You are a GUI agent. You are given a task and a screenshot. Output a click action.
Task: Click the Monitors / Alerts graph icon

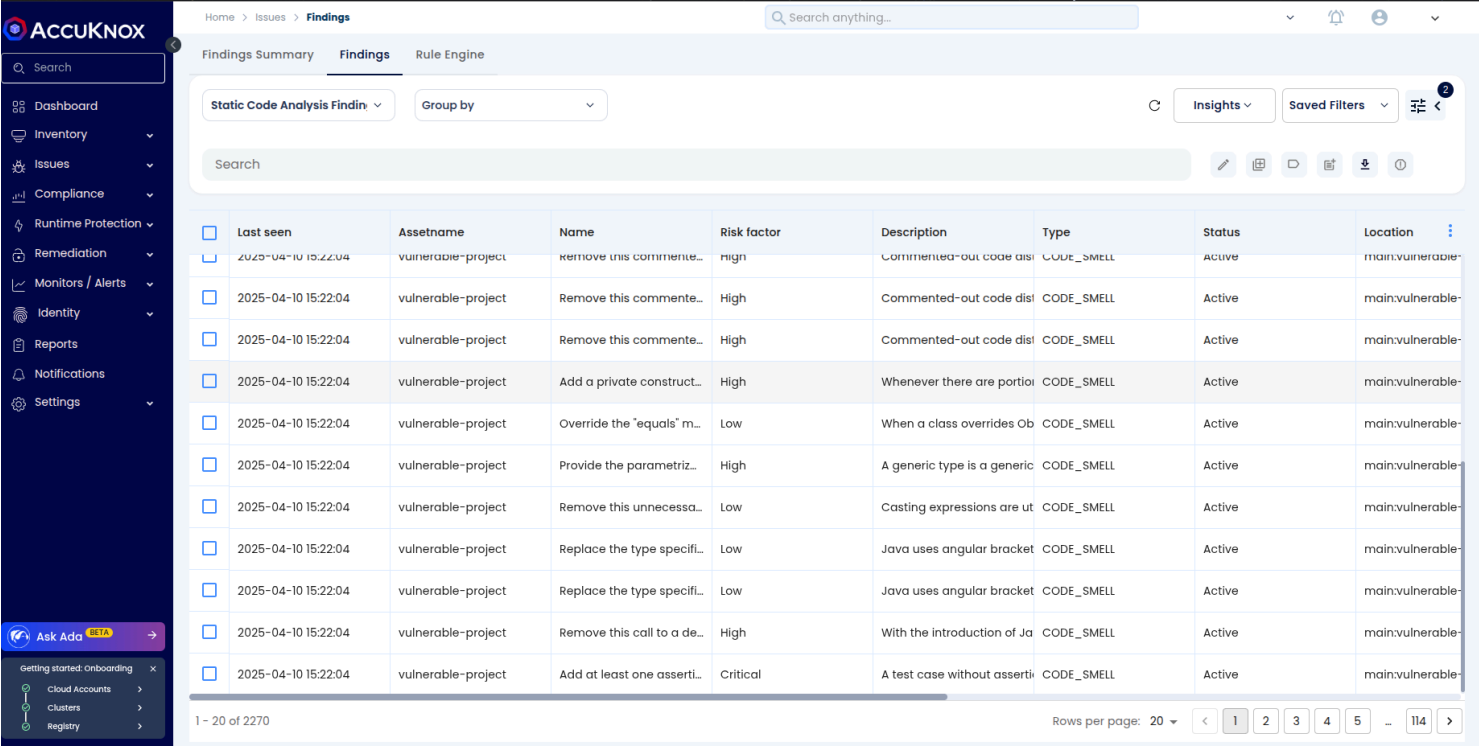click(18, 284)
